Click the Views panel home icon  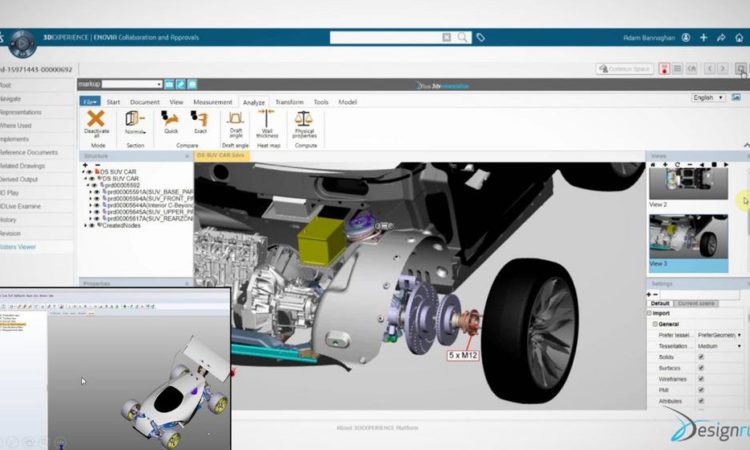652,165
